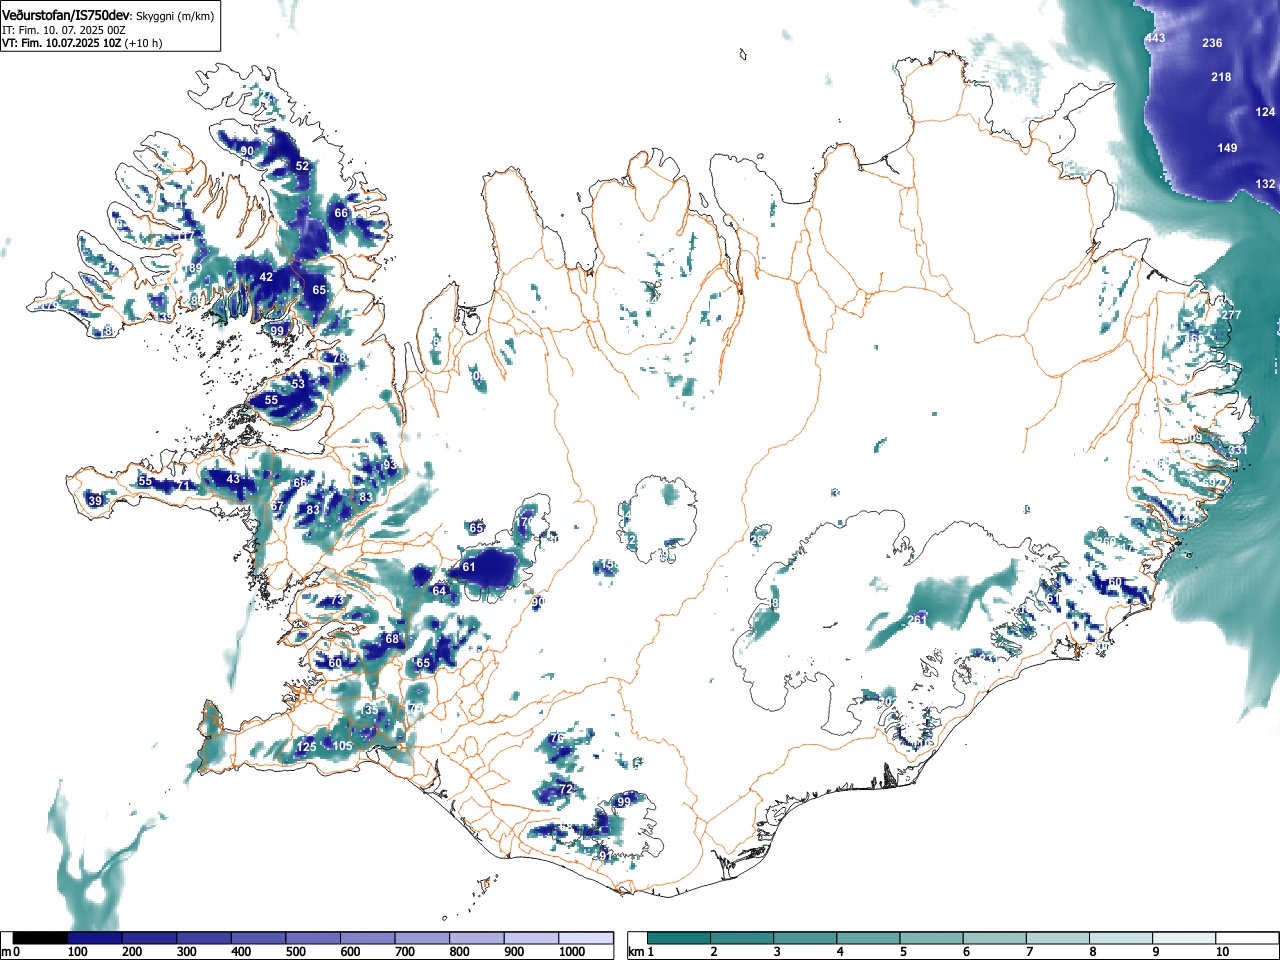Click the '1000' label on the metre scale
Screen dimensions: 1280x960
[x=572, y=952]
